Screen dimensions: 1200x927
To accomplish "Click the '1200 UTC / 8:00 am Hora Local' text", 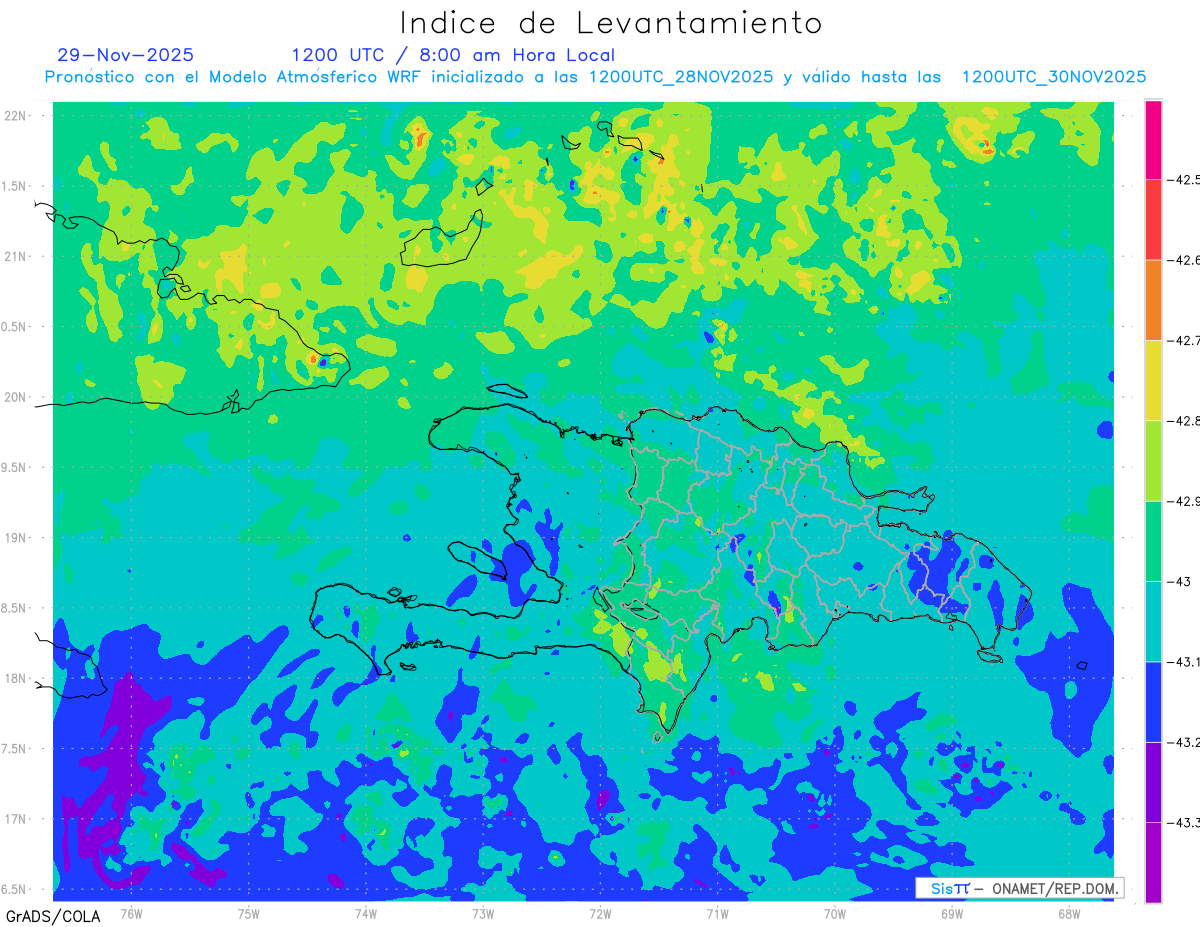I will click(x=453, y=55).
